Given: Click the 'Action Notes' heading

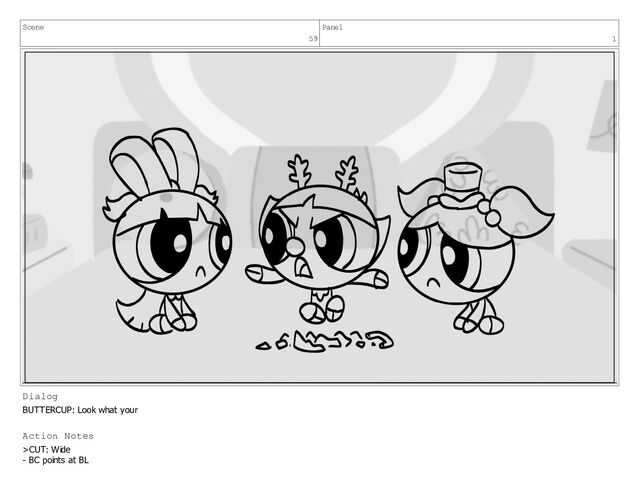Looking at the screenshot, I should tap(58, 436).
